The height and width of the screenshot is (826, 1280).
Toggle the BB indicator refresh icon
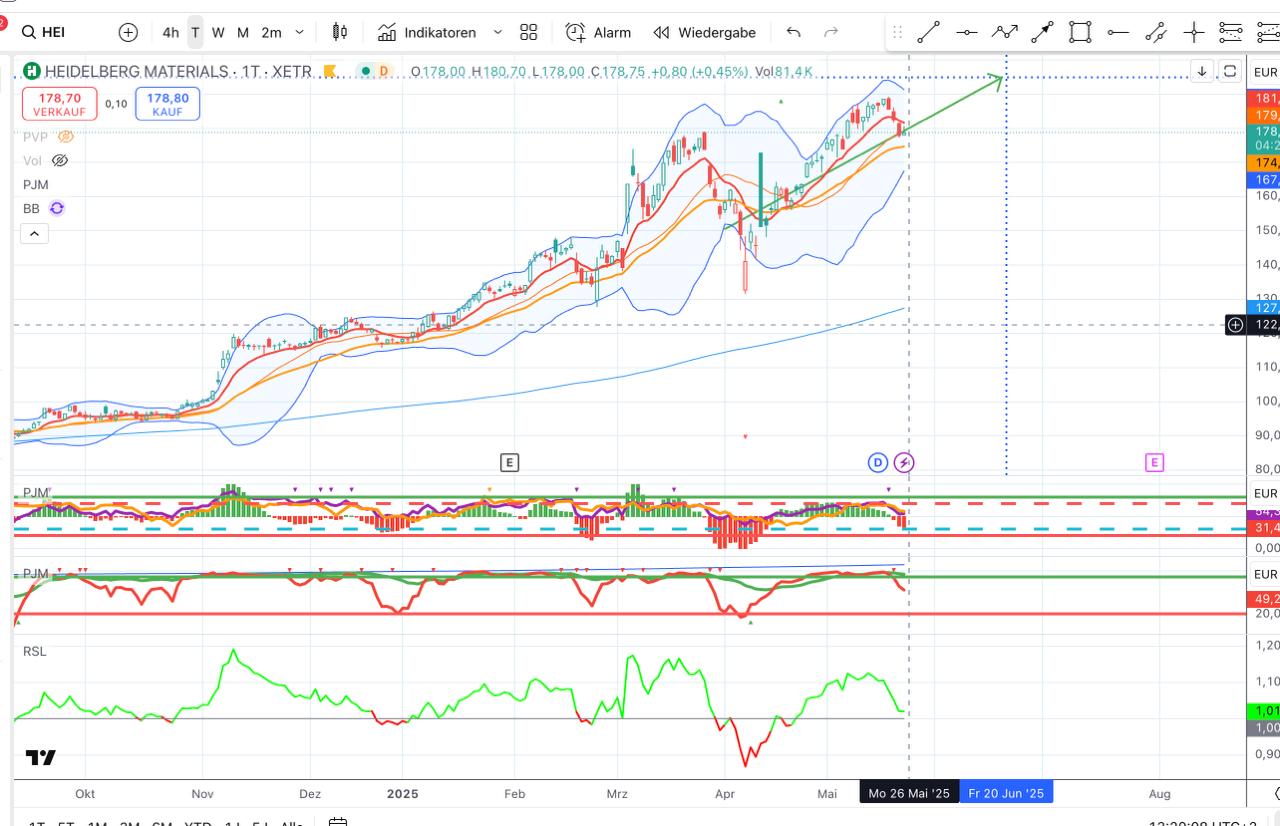pyautogui.click(x=57, y=208)
